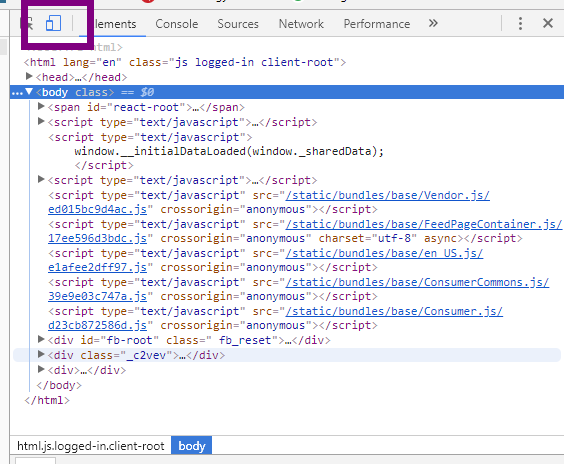Show more DevTools tabs with the double chevron
Image resolution: width=564 pixels, height=464 pixels.
click(x=433, y=23)
